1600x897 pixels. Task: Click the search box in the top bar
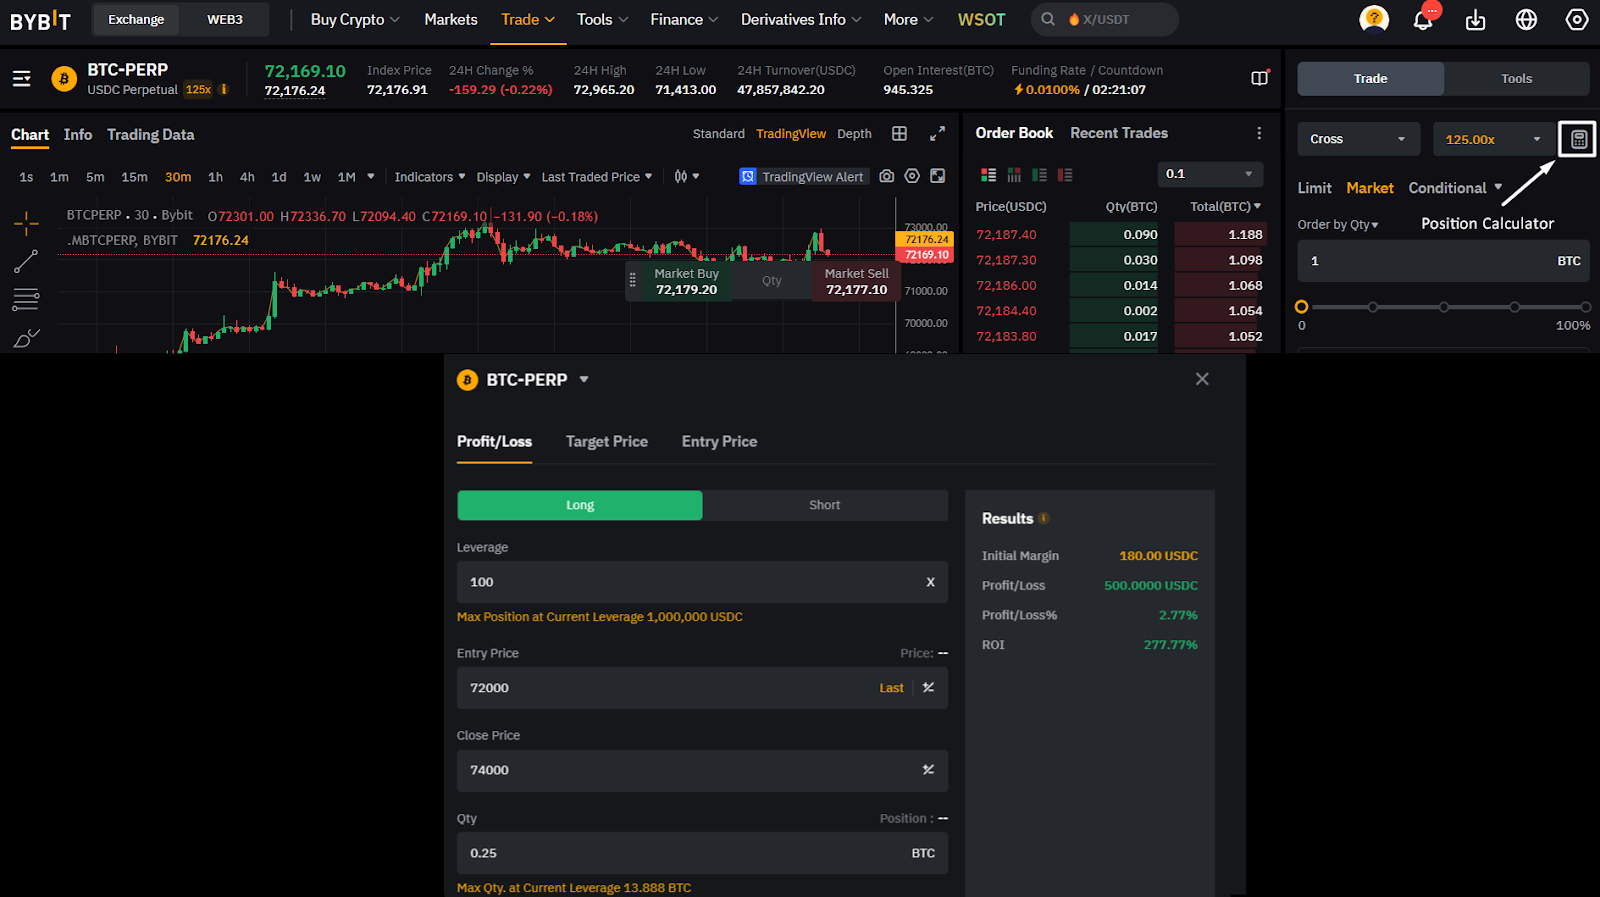pyautogui.click(x=1105, y=20)
